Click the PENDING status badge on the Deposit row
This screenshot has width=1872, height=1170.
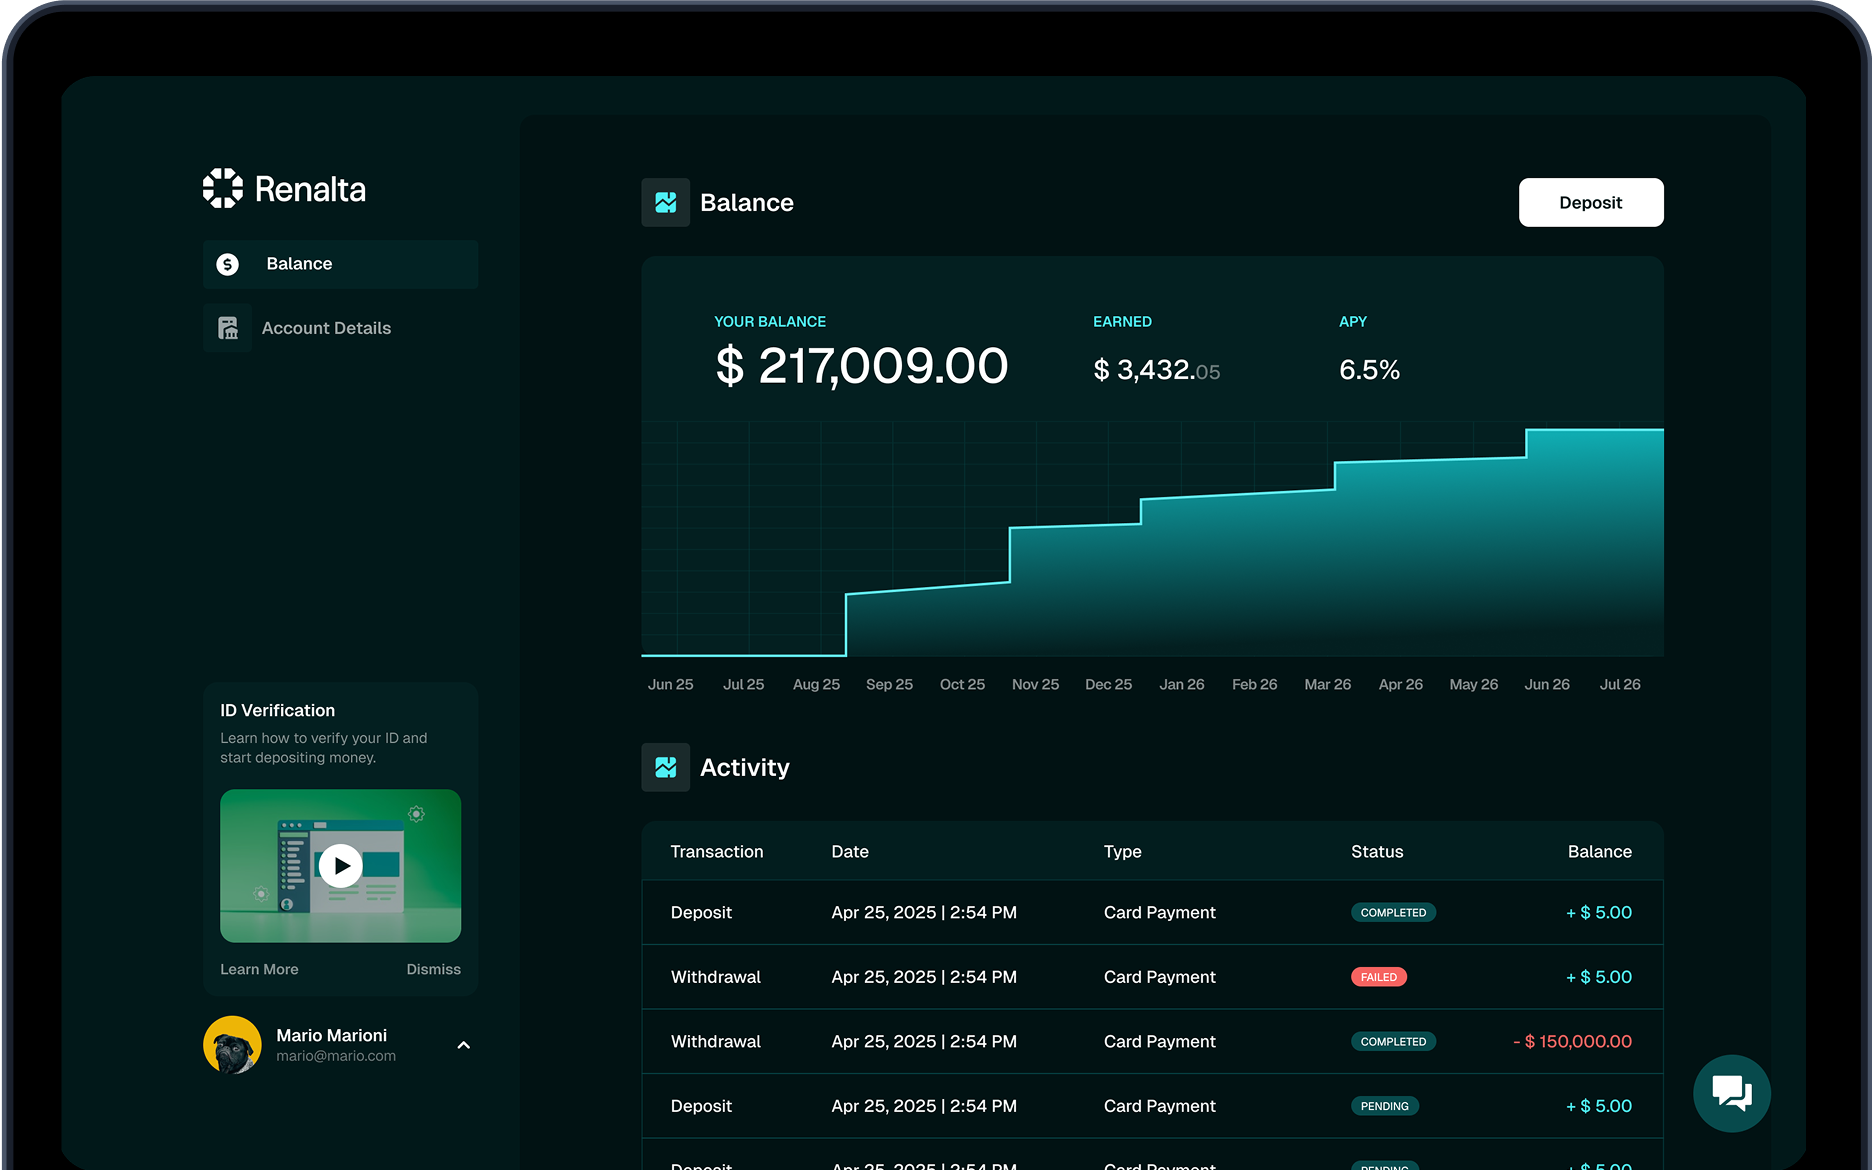[x=1385, y=1106]
